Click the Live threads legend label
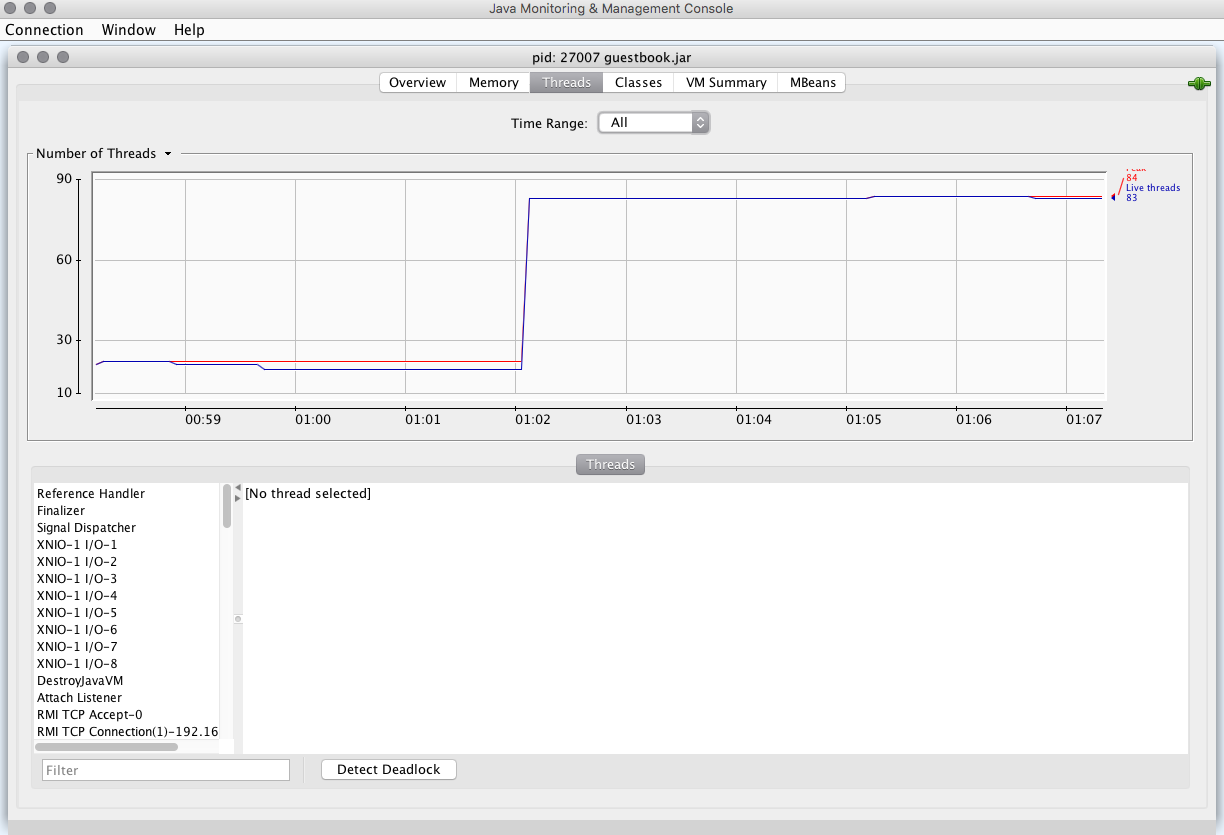This screenshot has width=1224, height=835. point(1153,188)
